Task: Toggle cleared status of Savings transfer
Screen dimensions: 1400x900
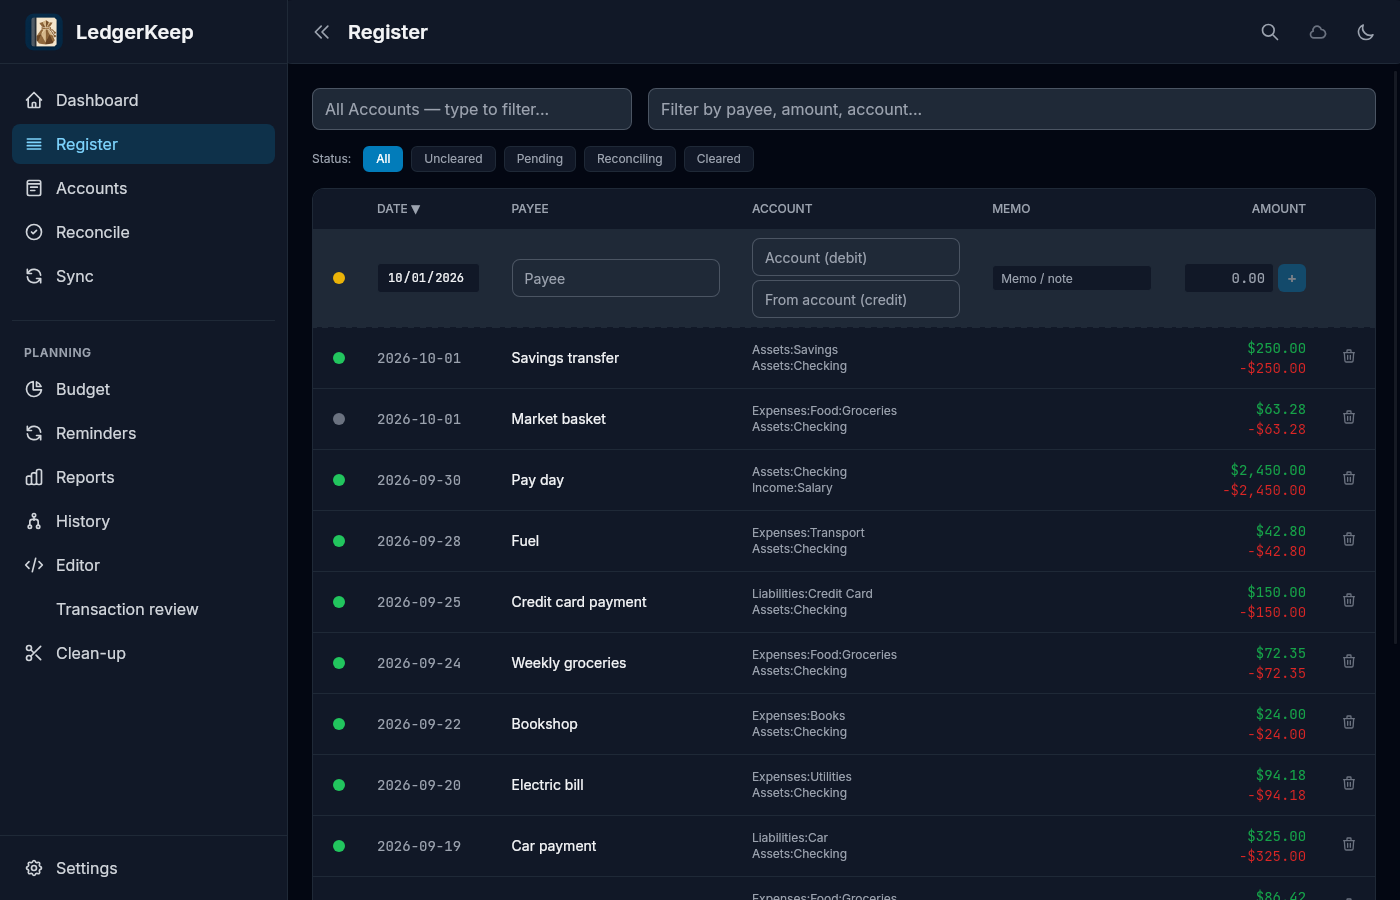Action: pos(339,358)
